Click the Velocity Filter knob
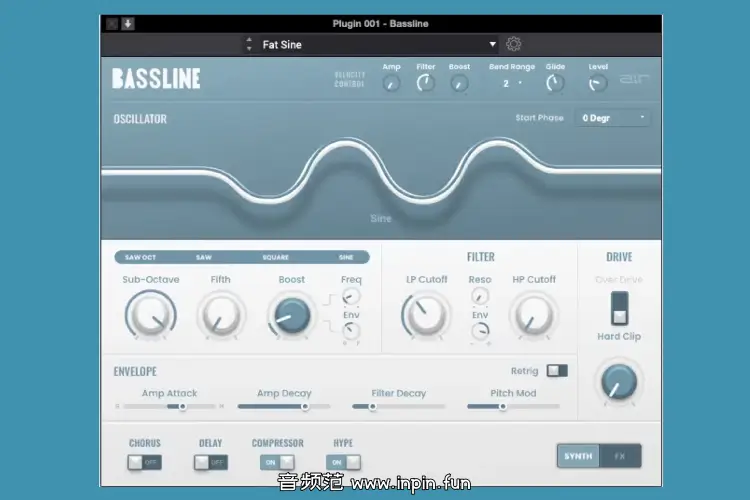 (x=425, y=83)
